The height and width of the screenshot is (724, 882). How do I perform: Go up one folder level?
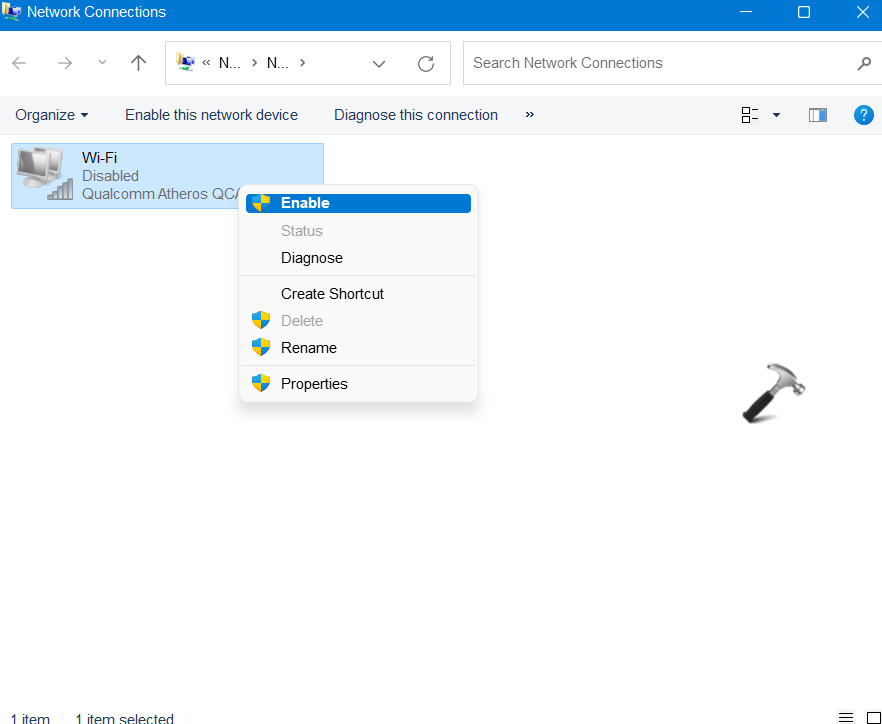[x=139, y=63]
